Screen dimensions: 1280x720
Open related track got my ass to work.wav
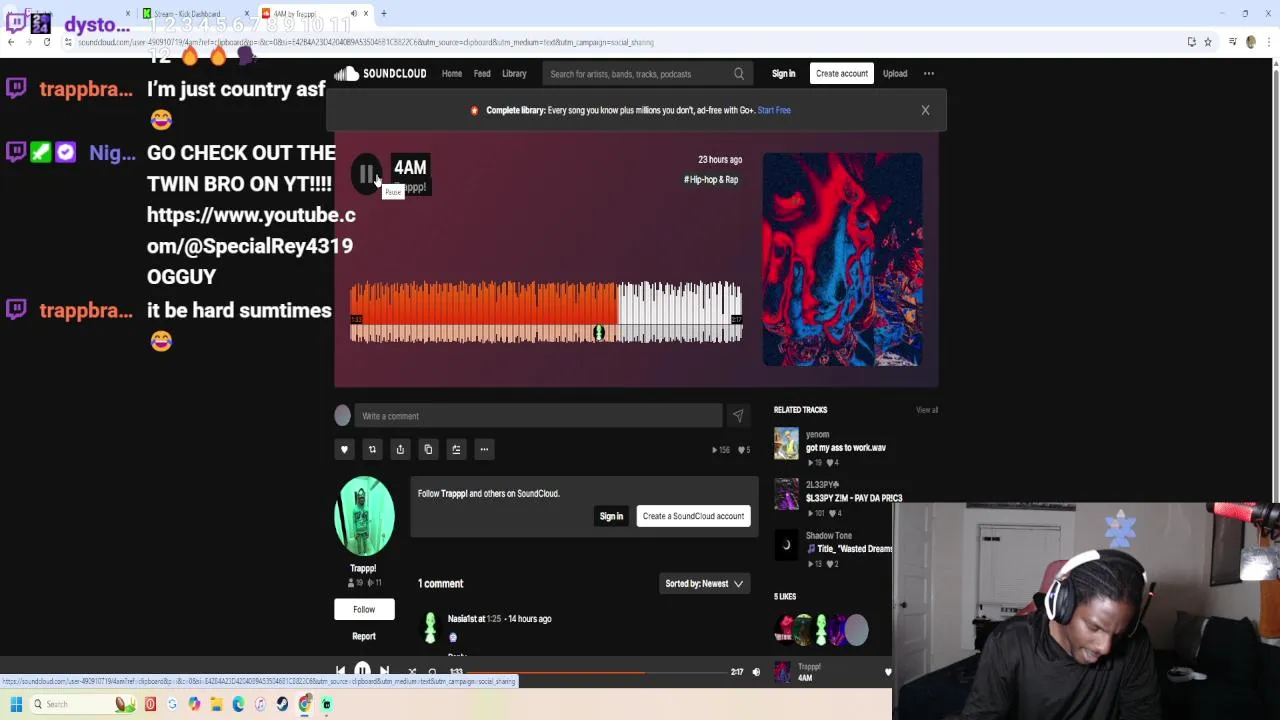click(x=846, y=448)
